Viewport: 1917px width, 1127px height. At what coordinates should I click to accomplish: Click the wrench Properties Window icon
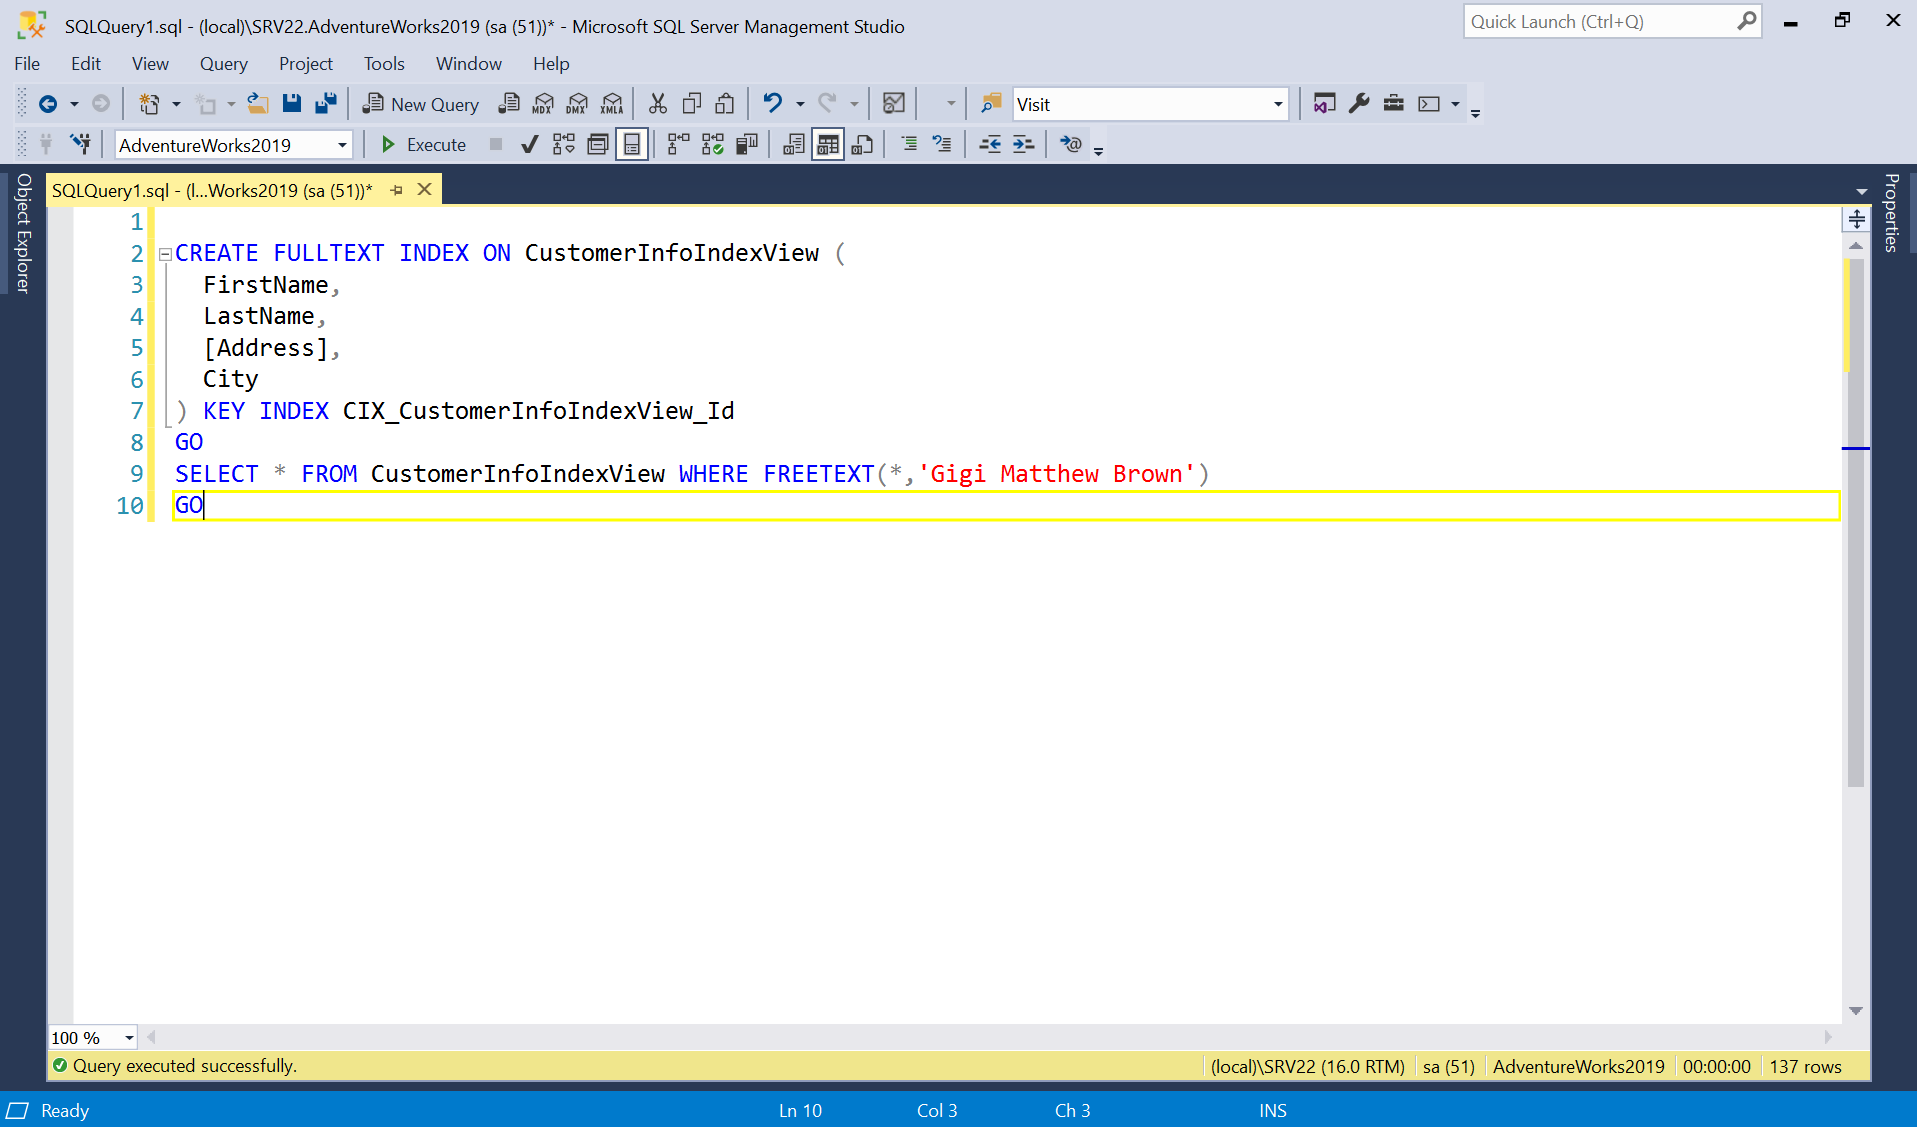(x=1359, y=104)
